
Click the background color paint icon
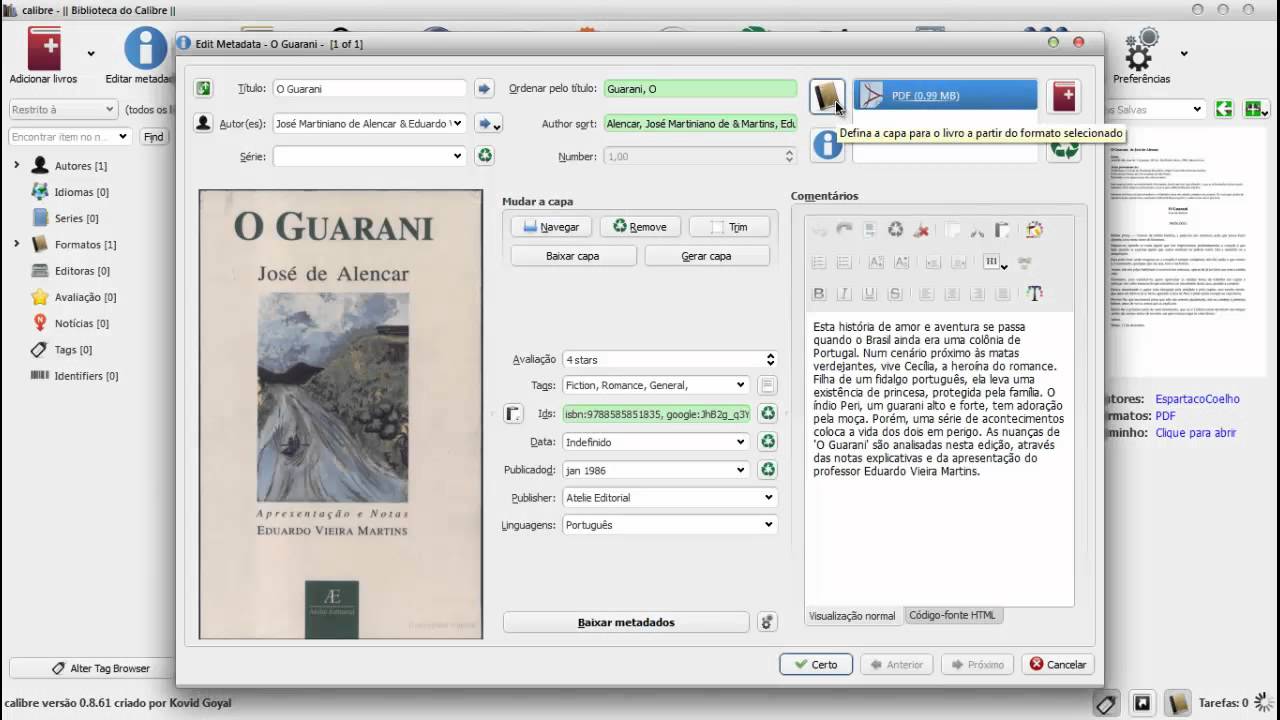pyautogui.click(x=1034, y=230)
